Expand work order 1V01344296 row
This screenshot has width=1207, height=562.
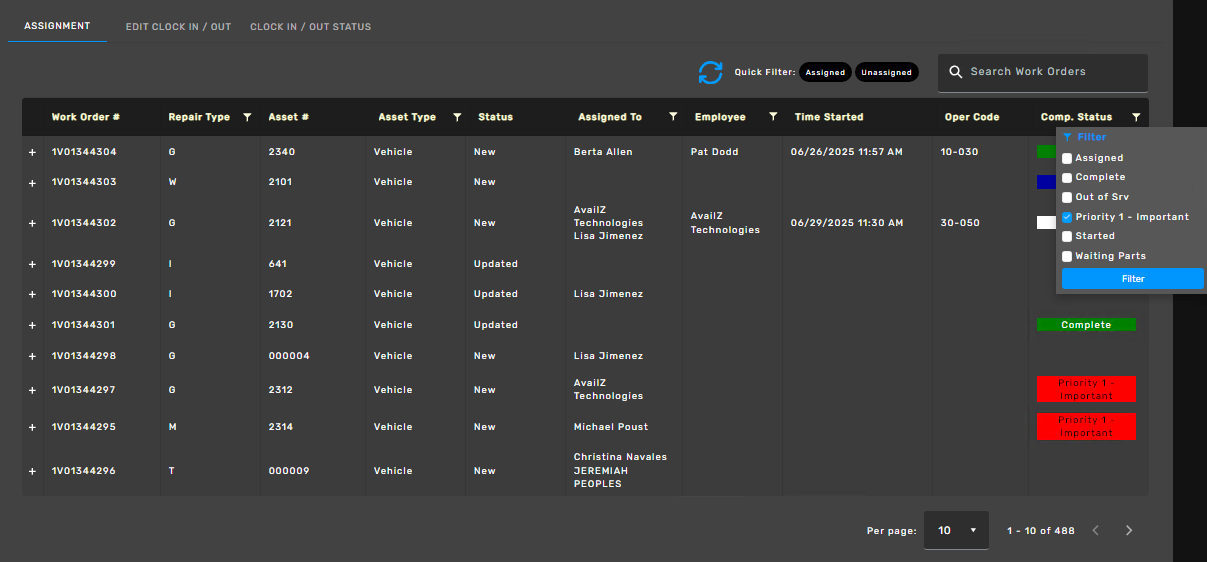coord(32,471)
